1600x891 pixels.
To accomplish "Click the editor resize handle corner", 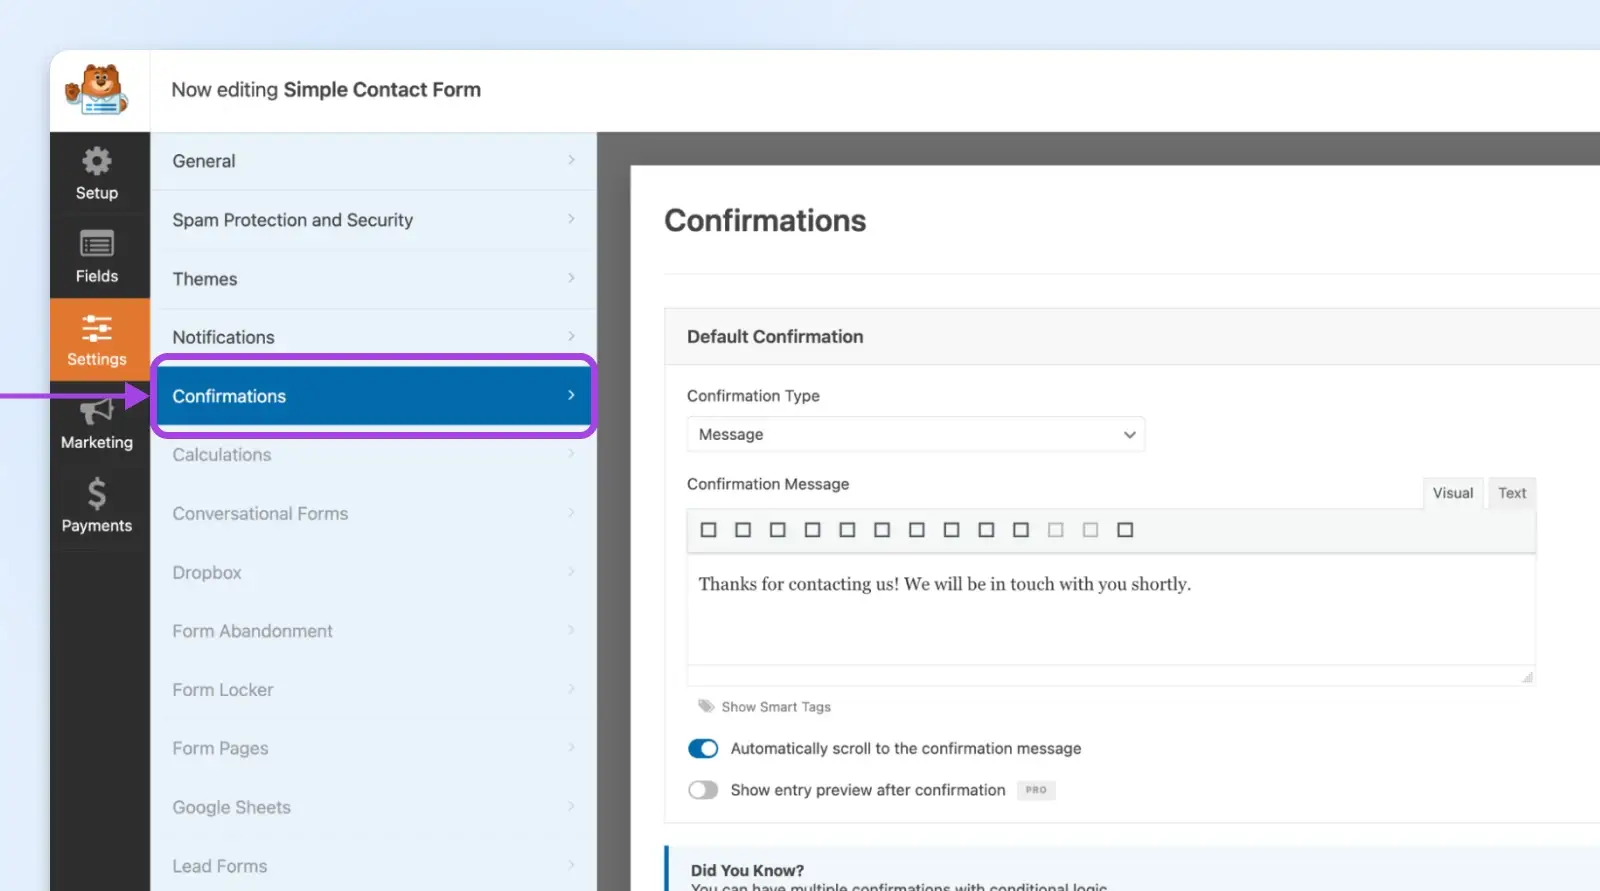I will coord(1527,678).
